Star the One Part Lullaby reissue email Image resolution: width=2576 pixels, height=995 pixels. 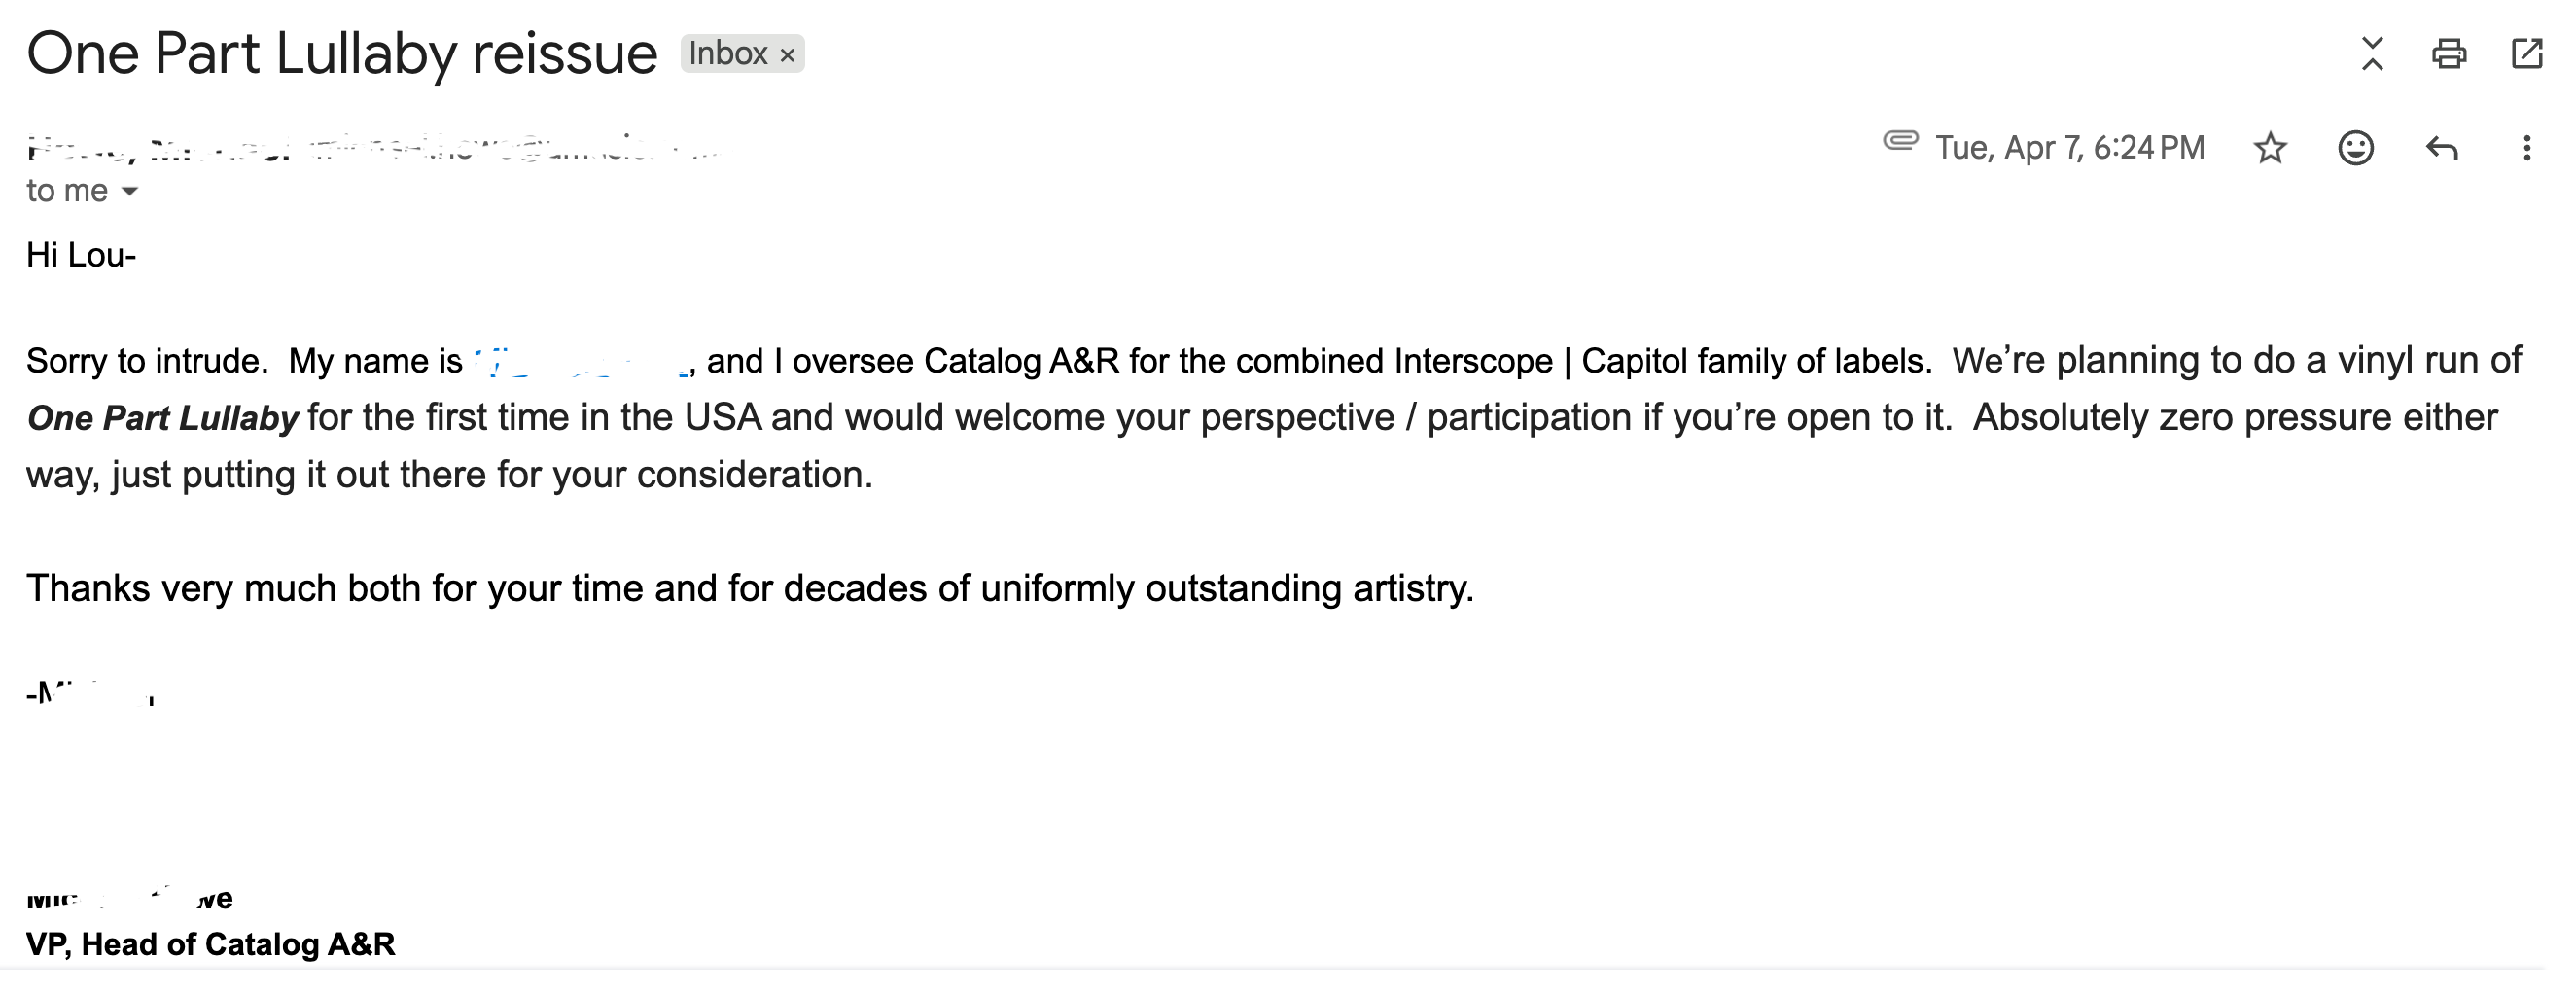pos(2270,148)
